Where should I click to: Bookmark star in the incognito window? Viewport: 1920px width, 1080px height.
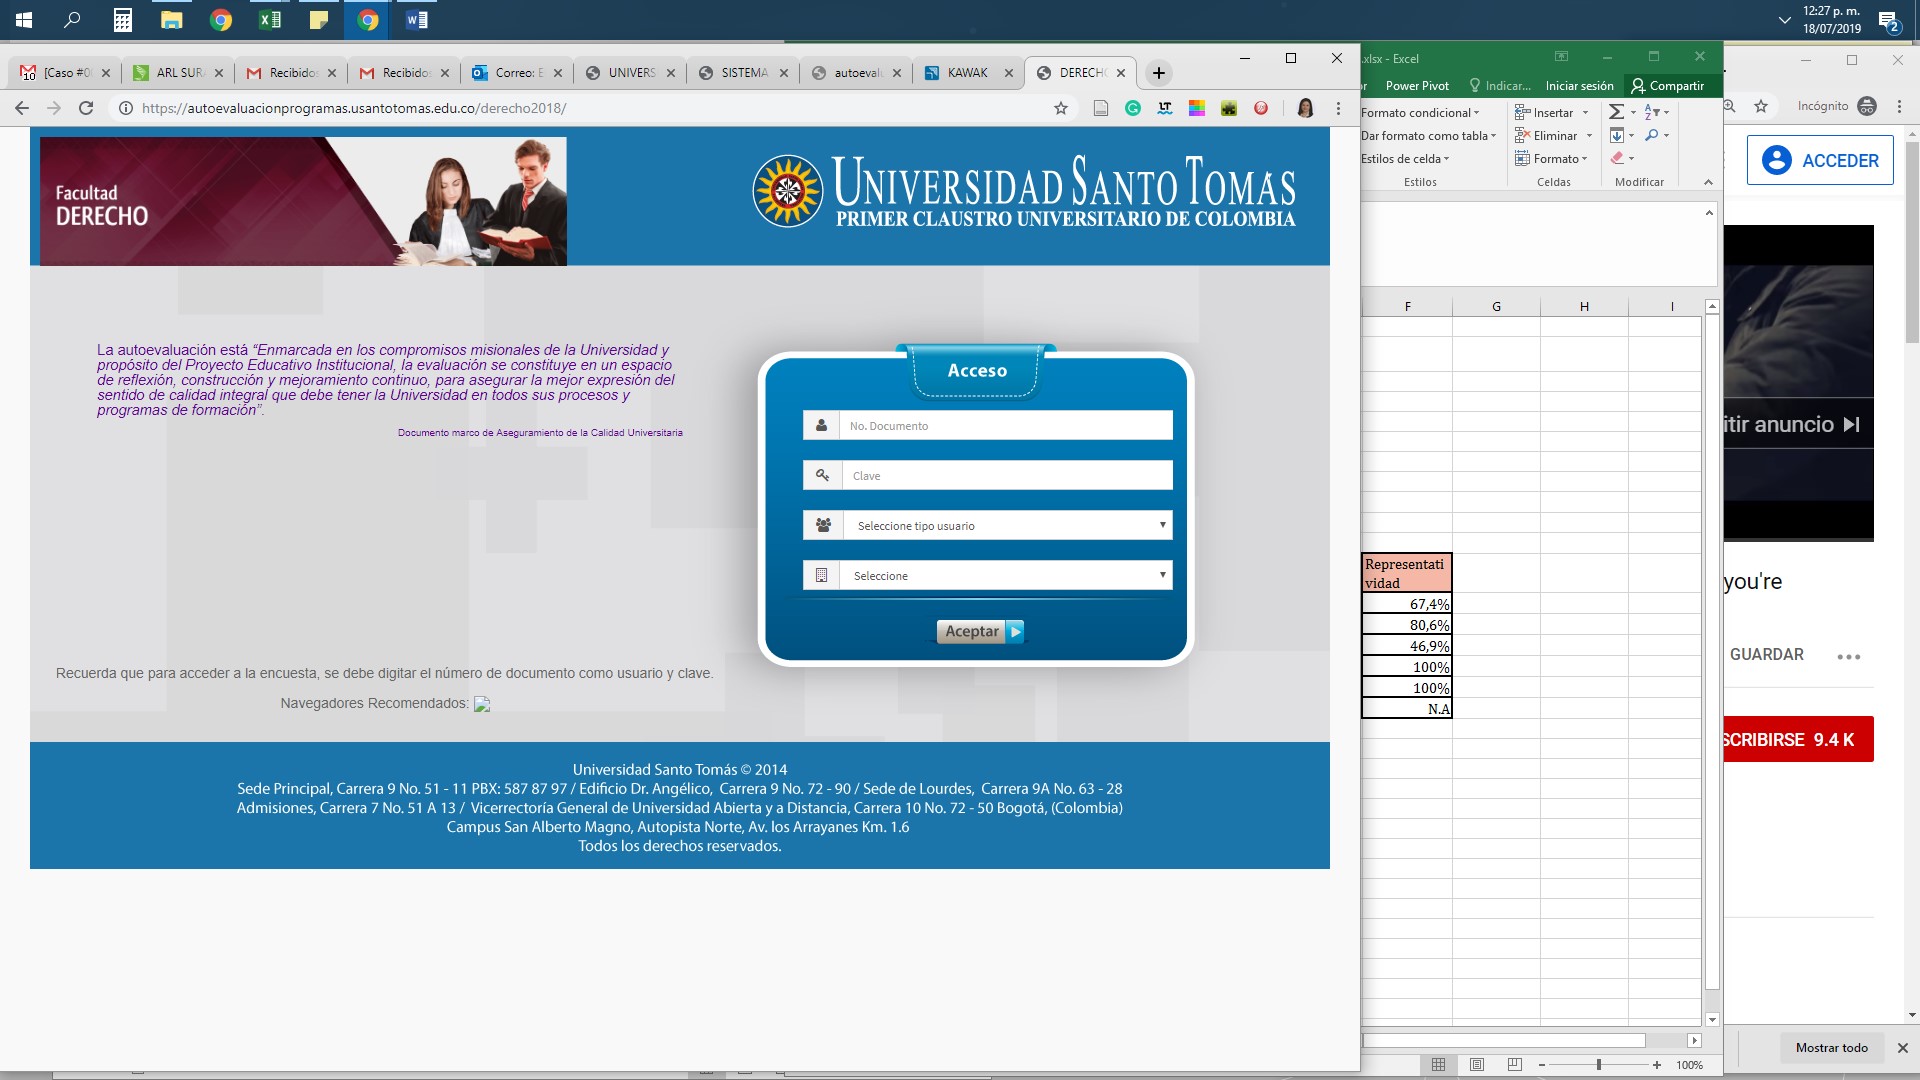pyautogui.click(x=1761, y=106)
